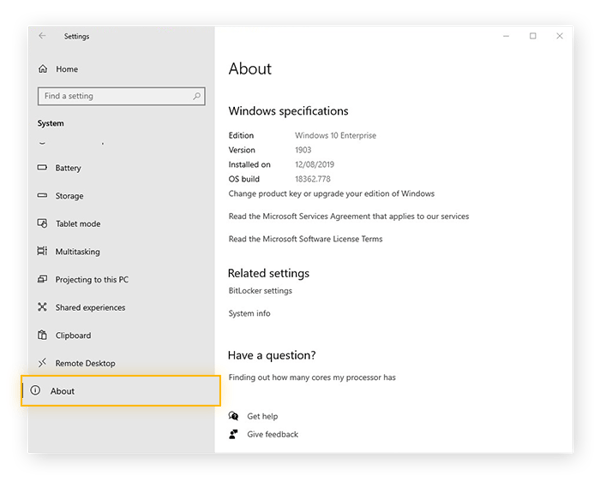This screenshot has height=481, width=600.
Task: Select the Clipboard icon
Action: click(42, 335)
